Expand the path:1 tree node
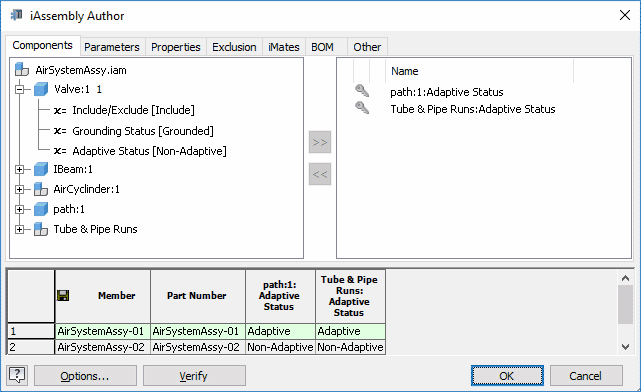This screenshot has width=641, height=392. coord(20,209)
